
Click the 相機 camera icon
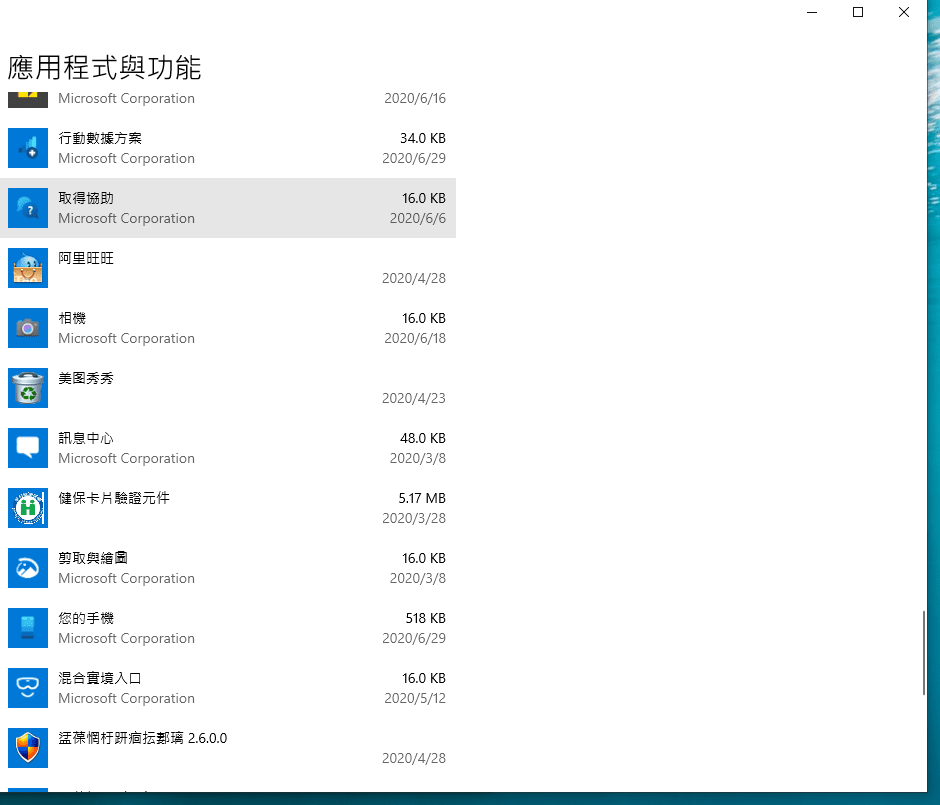click(x=28, y=328)
